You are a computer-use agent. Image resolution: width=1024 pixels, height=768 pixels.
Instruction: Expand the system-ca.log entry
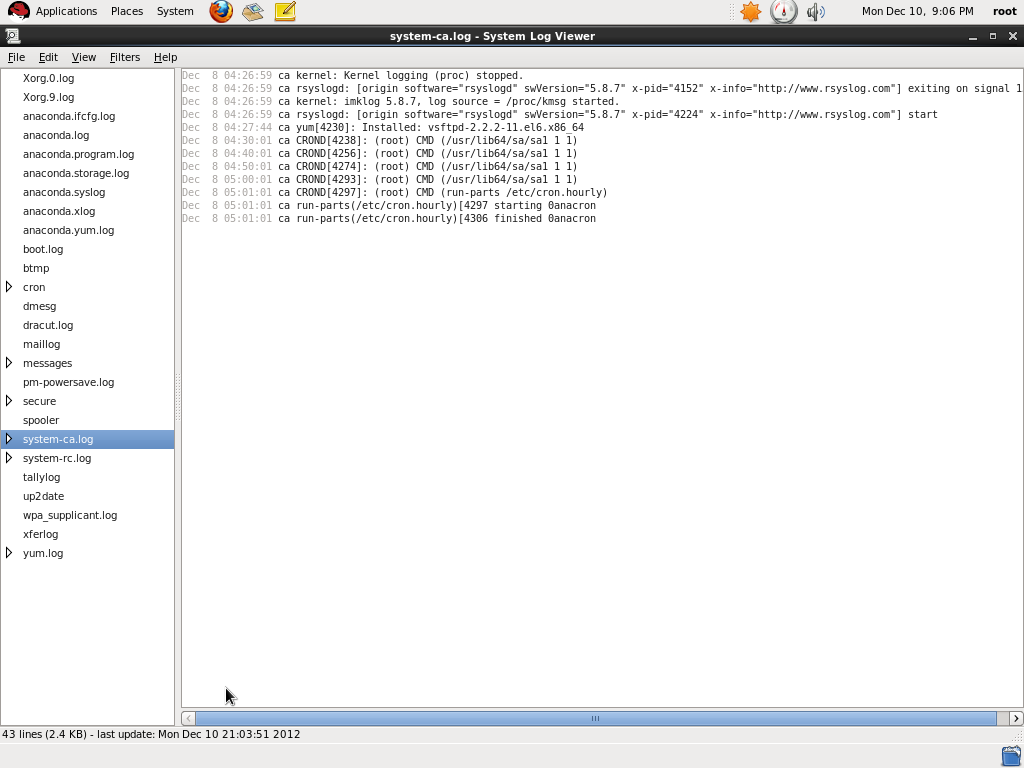pos(9,438)
